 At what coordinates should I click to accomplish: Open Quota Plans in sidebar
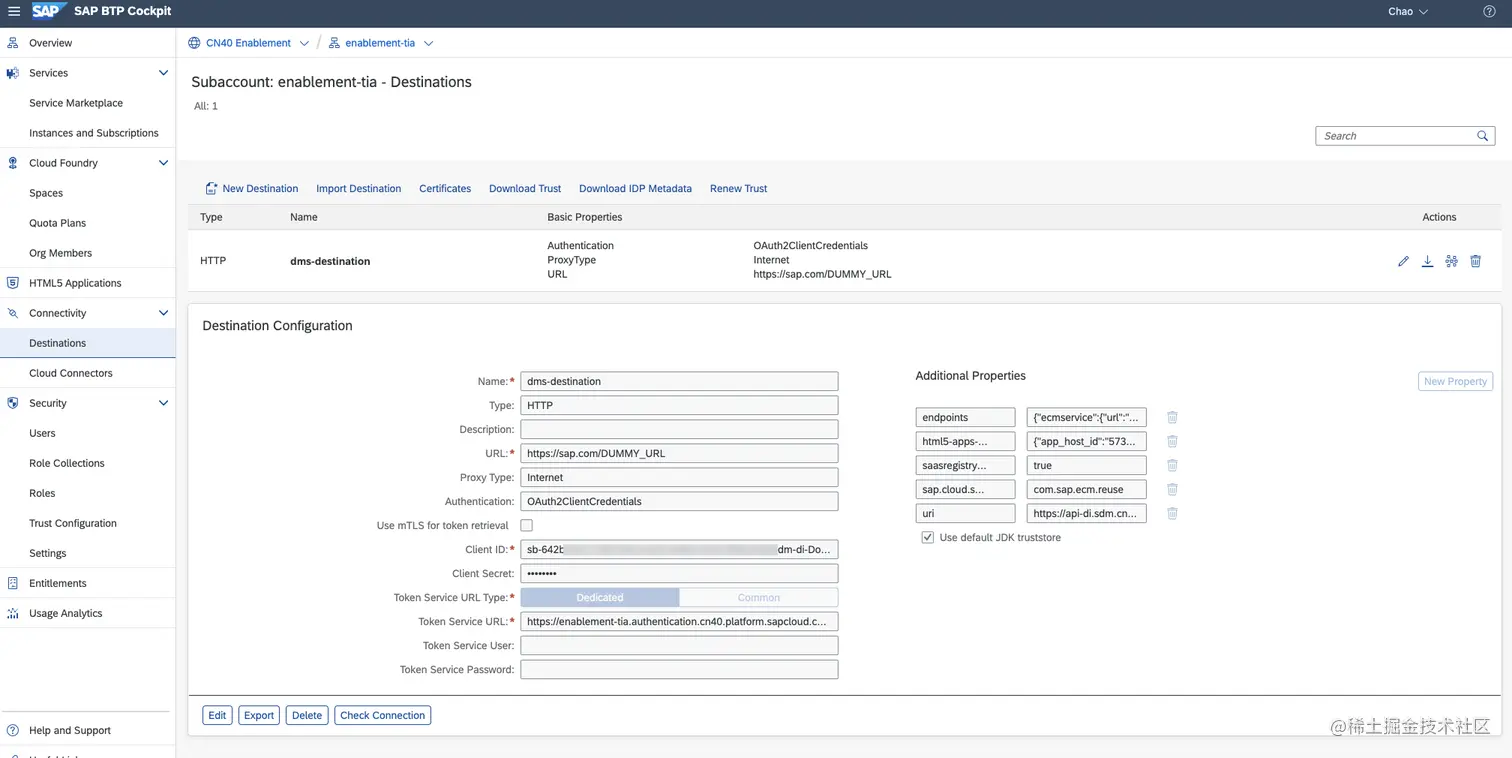58,223
